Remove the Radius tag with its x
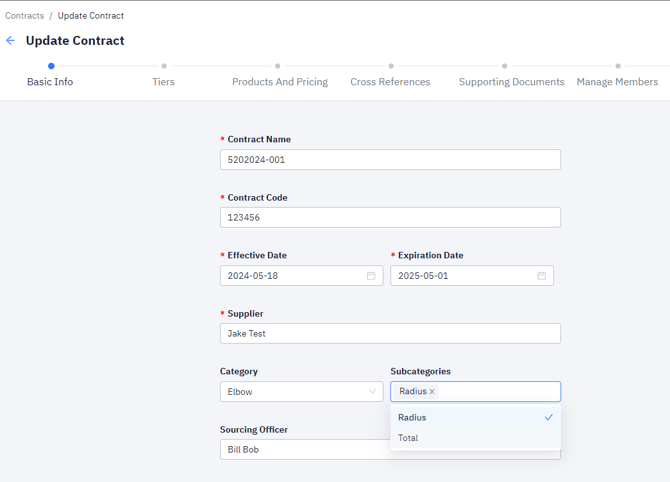Image resolution: width=670 pixels, height=482 pixels. point(432,392)
